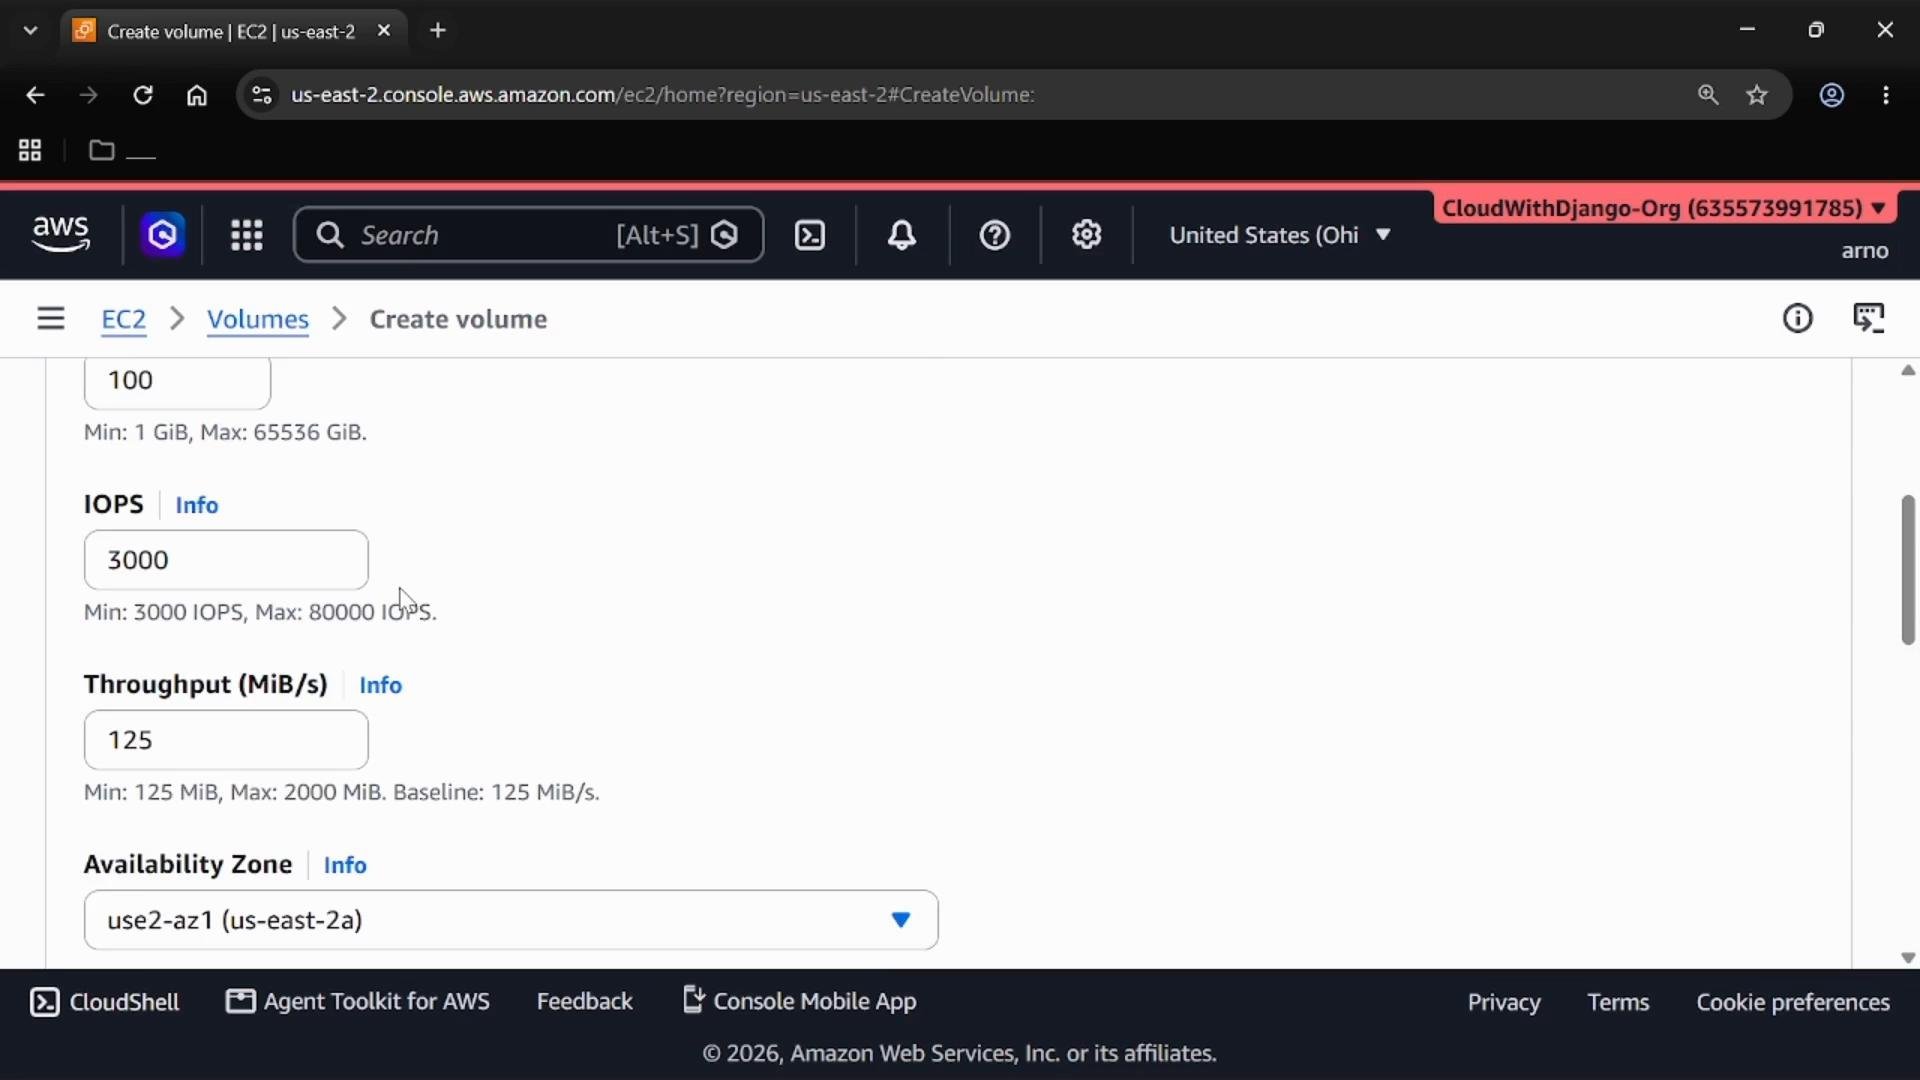Expand the CloudWithDjango-Org account menu
The image size is (1920, 1080).
[x=1664, y=208]
